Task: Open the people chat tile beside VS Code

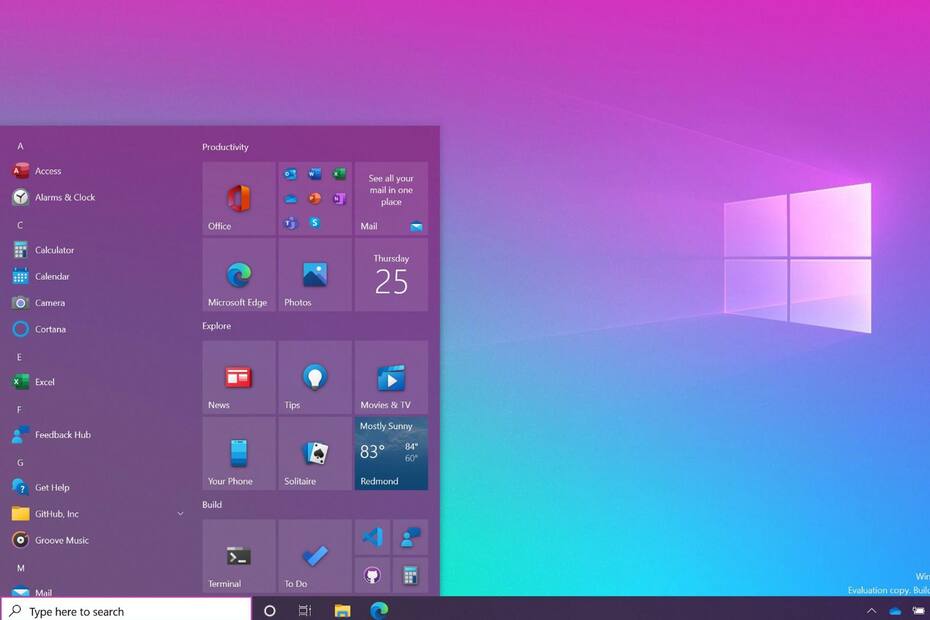Action: coord(410,538)
